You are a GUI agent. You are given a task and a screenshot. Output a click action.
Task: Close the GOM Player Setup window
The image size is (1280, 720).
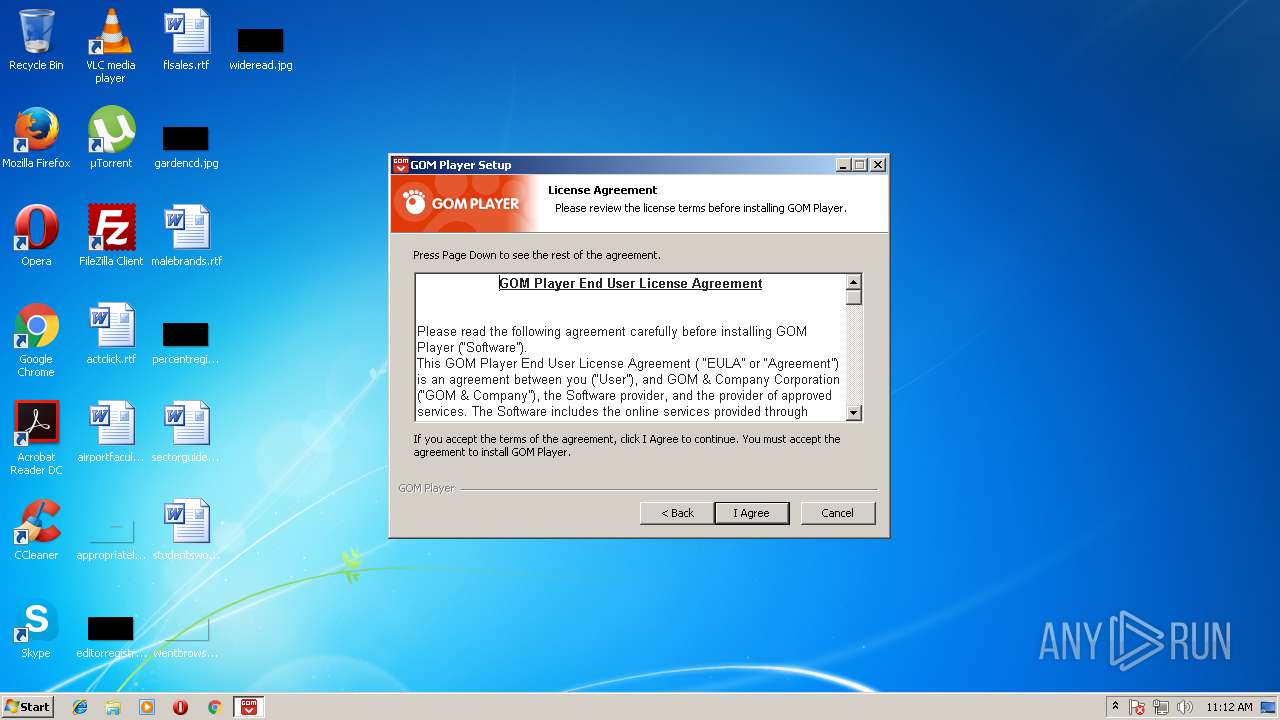tap(877, 165)
